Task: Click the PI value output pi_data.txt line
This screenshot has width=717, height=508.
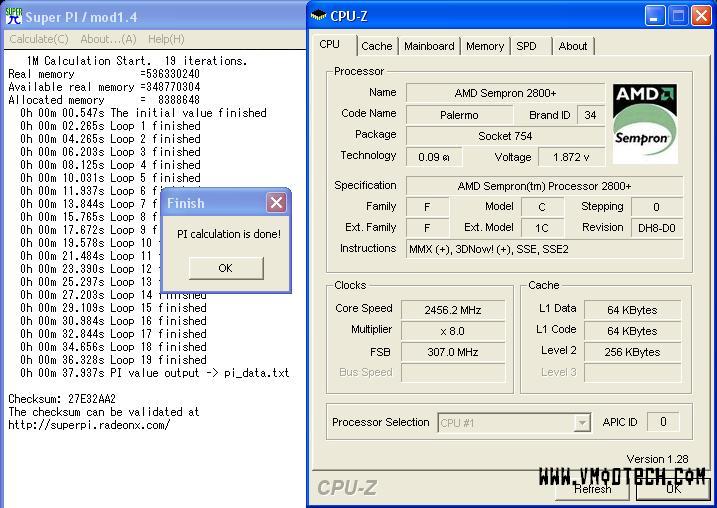Action: pyautogui.click(x=155, y=373)
